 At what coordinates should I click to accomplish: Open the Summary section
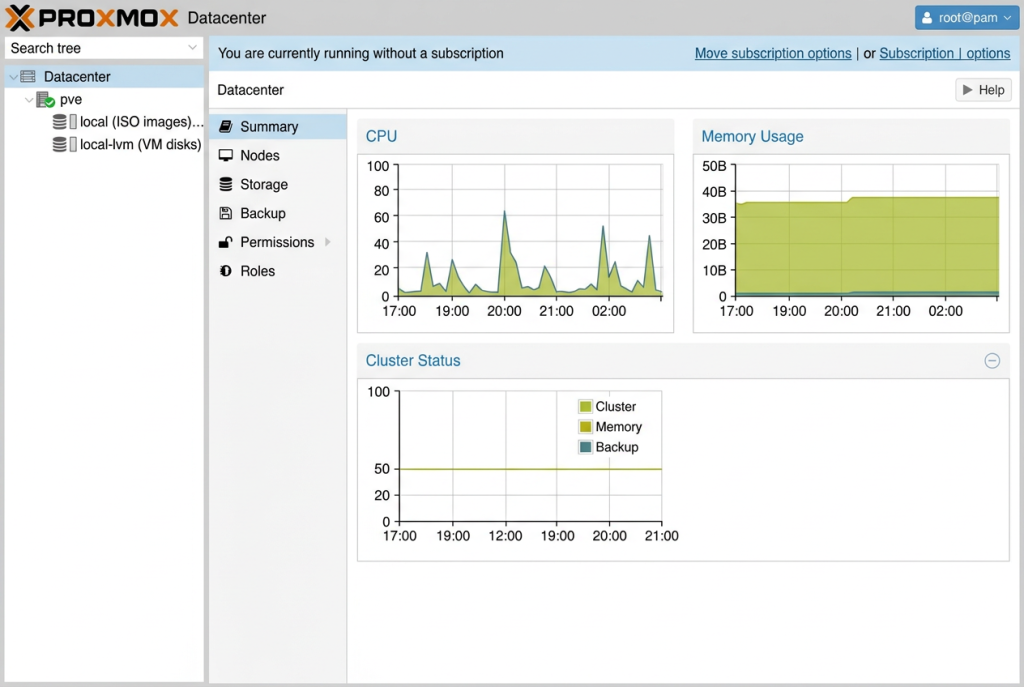pos(278,126)
